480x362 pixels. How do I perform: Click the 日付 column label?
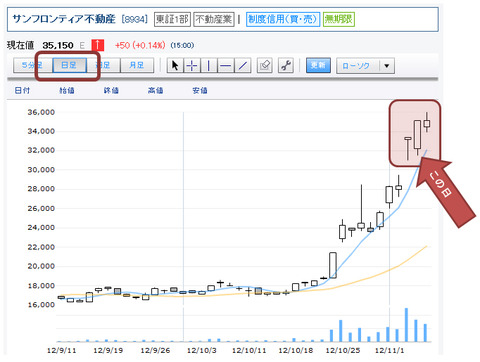click(22, 90)
